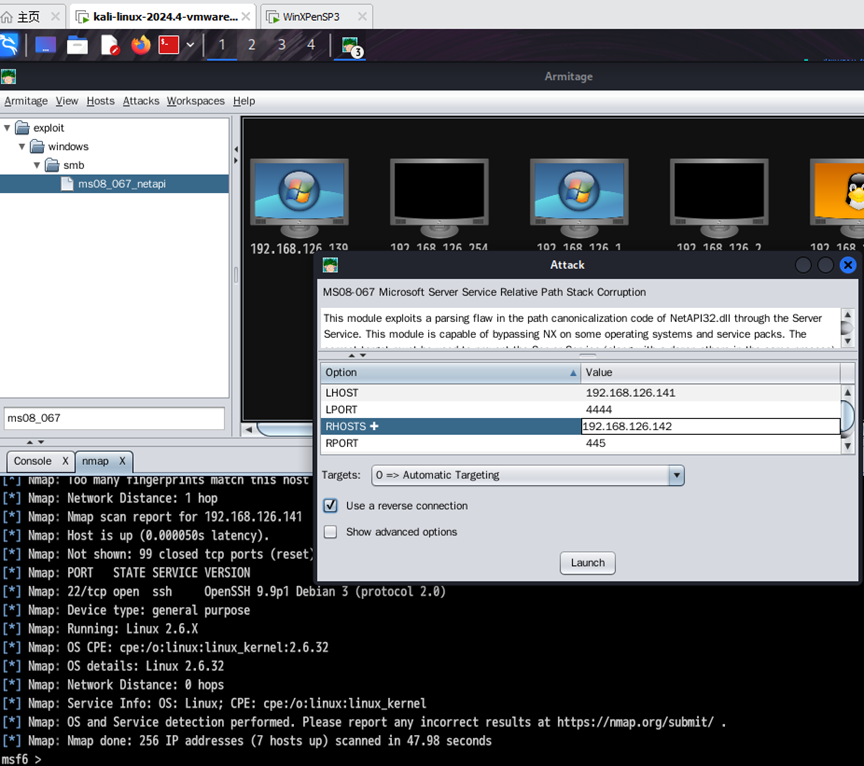This screenshot has height=766, width=864.
Task: Select the Linux penguin host monitor
Action: coord(838,198)
